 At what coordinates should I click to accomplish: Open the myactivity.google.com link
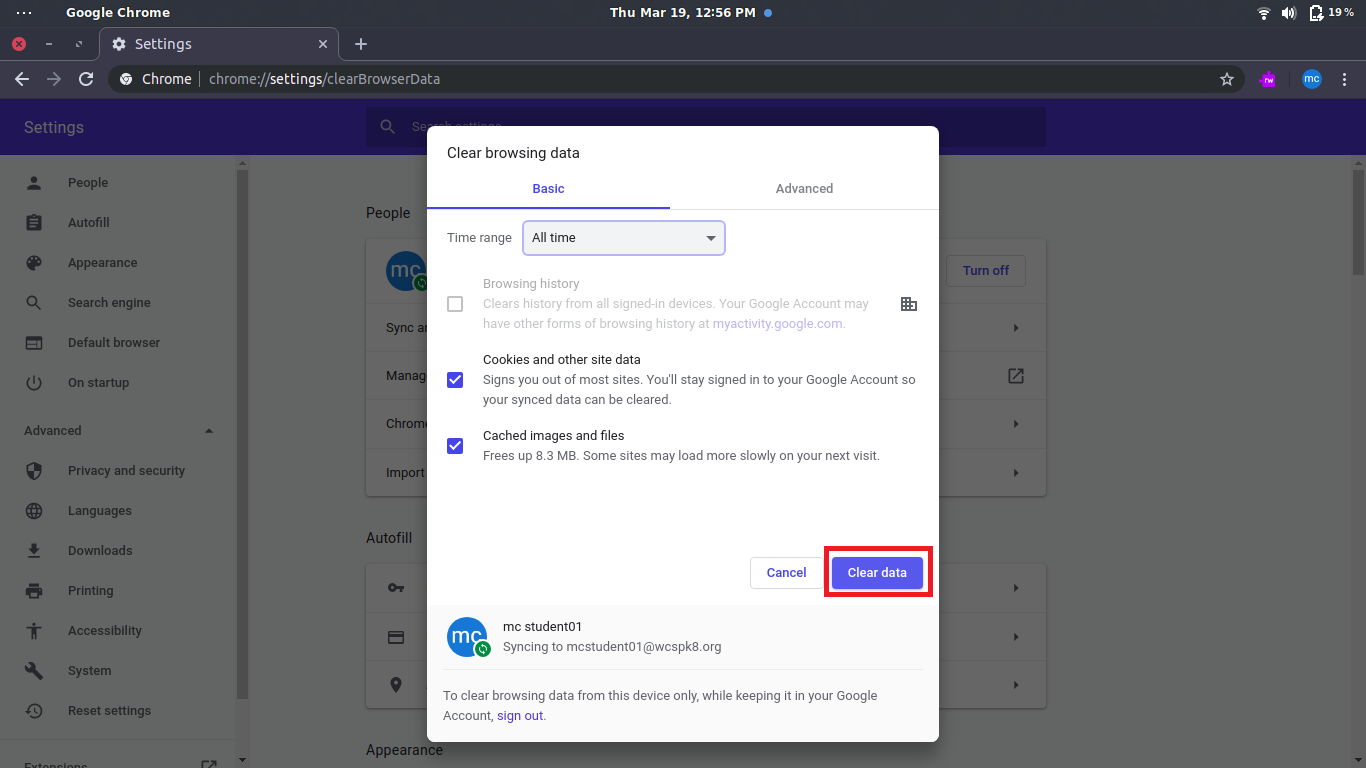777,324
